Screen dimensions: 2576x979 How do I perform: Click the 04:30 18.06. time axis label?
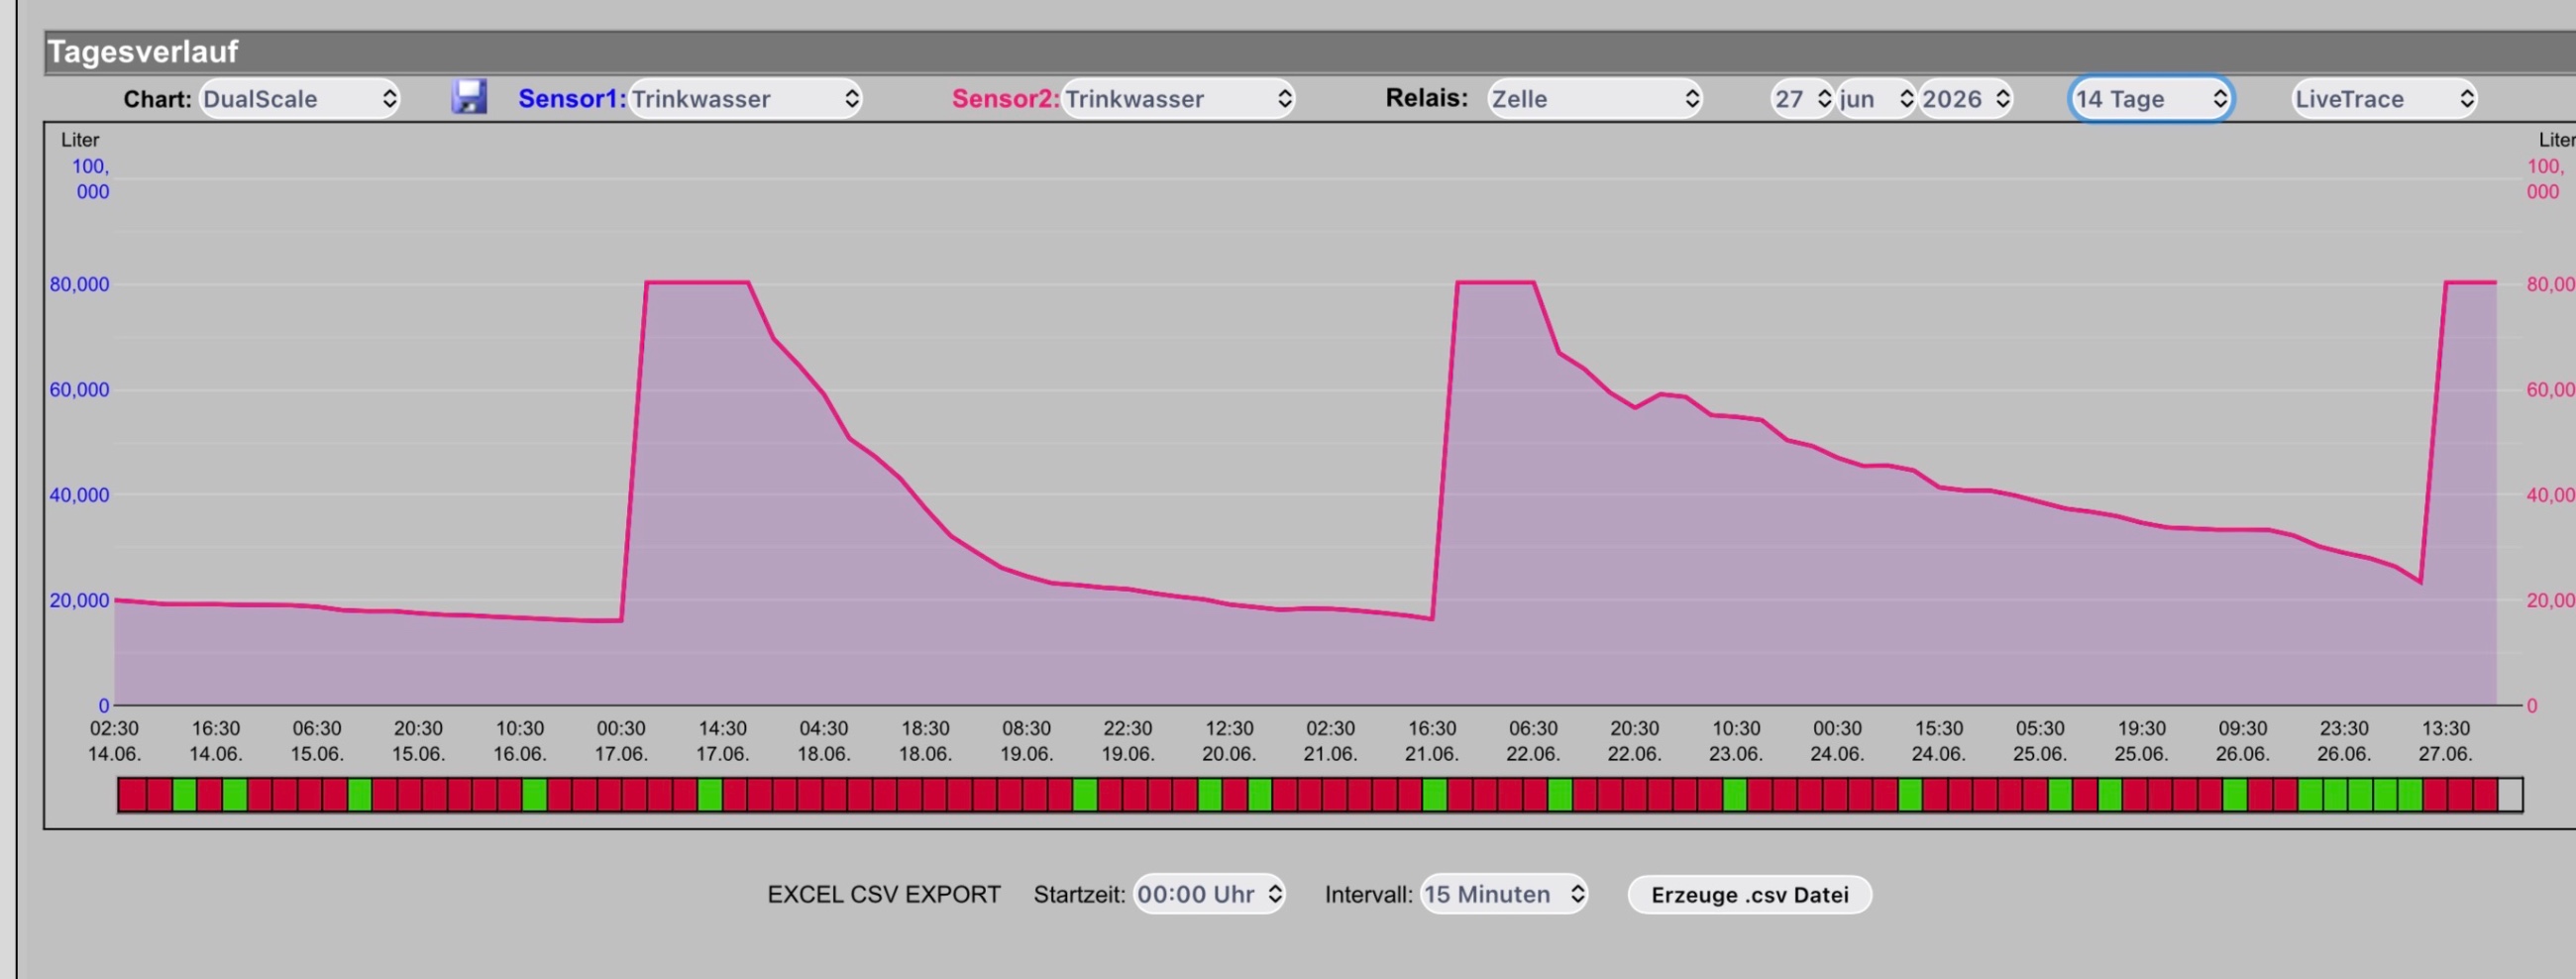click(824, 741)
